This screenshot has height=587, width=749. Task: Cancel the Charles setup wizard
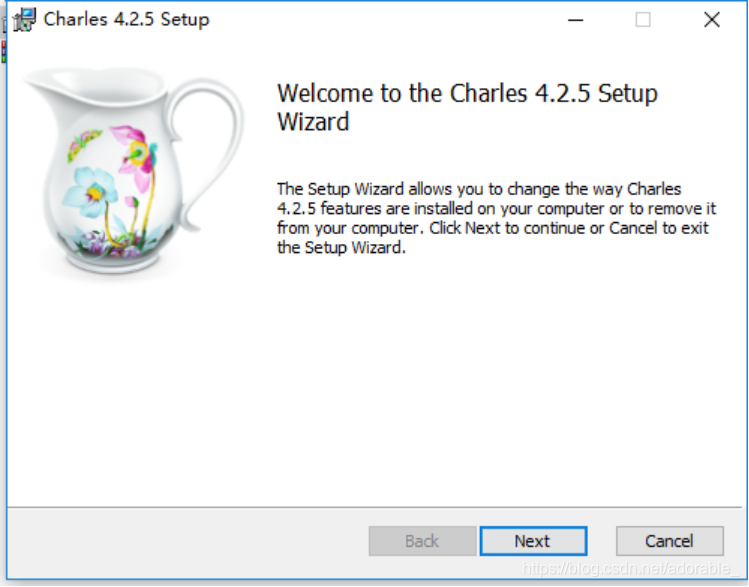tap(670, 541)
